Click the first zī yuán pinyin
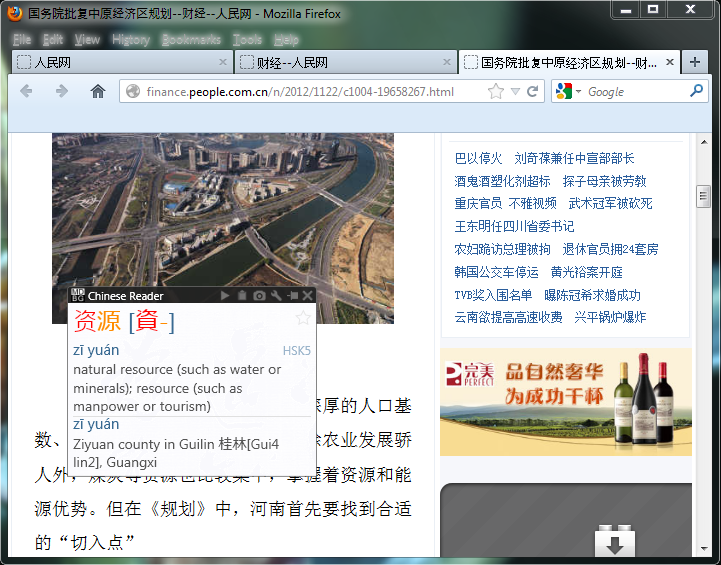 [96, 350]
